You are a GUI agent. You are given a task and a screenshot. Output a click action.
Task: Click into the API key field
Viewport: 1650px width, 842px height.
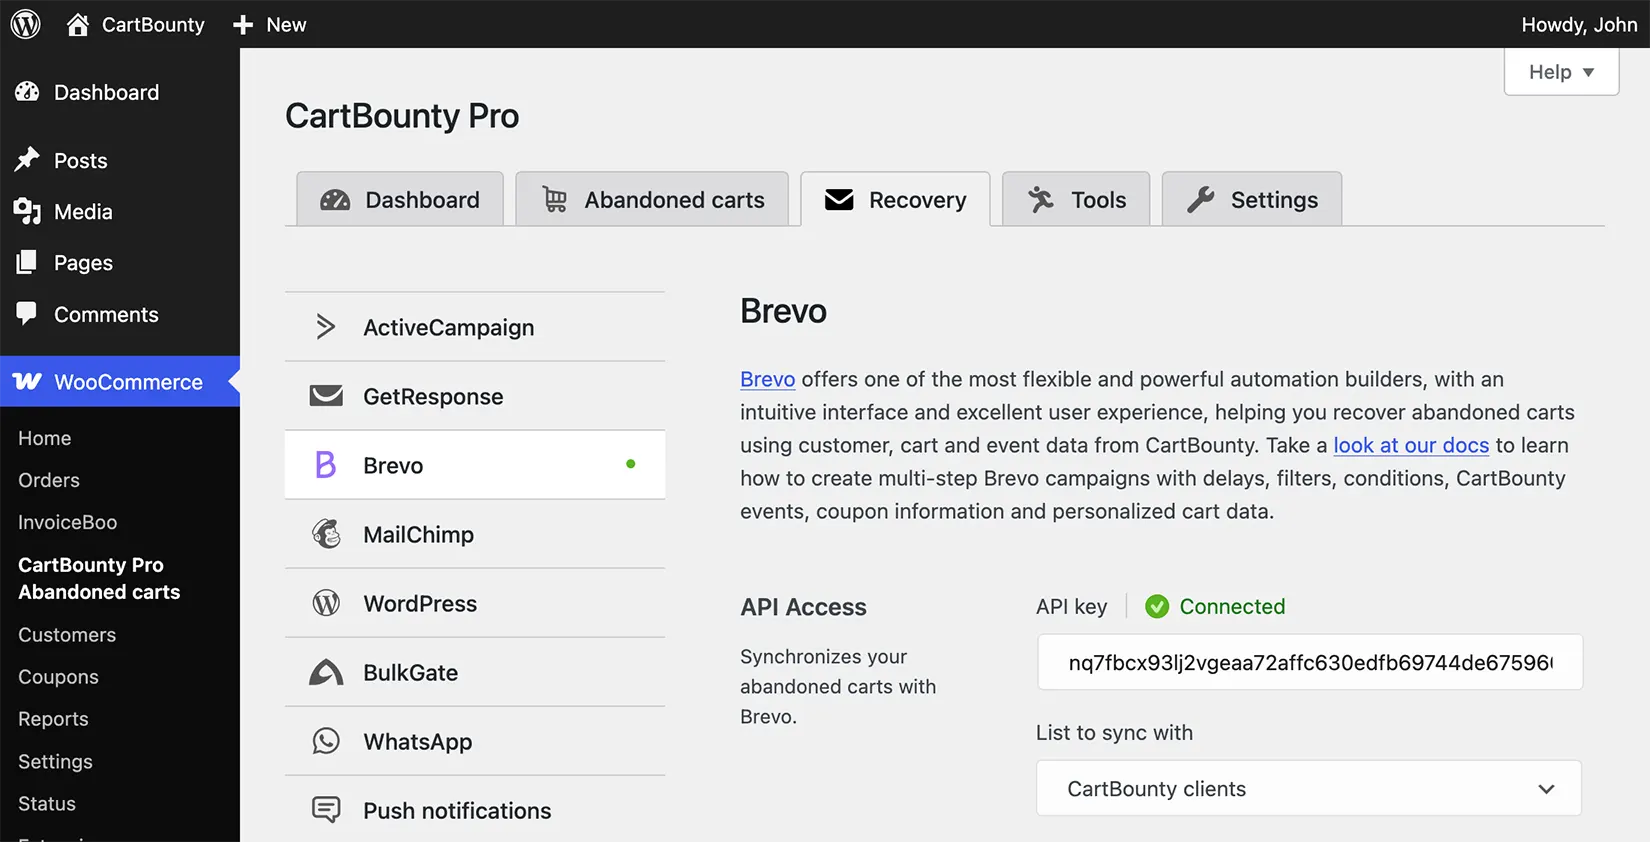[x=1310, y=662]
